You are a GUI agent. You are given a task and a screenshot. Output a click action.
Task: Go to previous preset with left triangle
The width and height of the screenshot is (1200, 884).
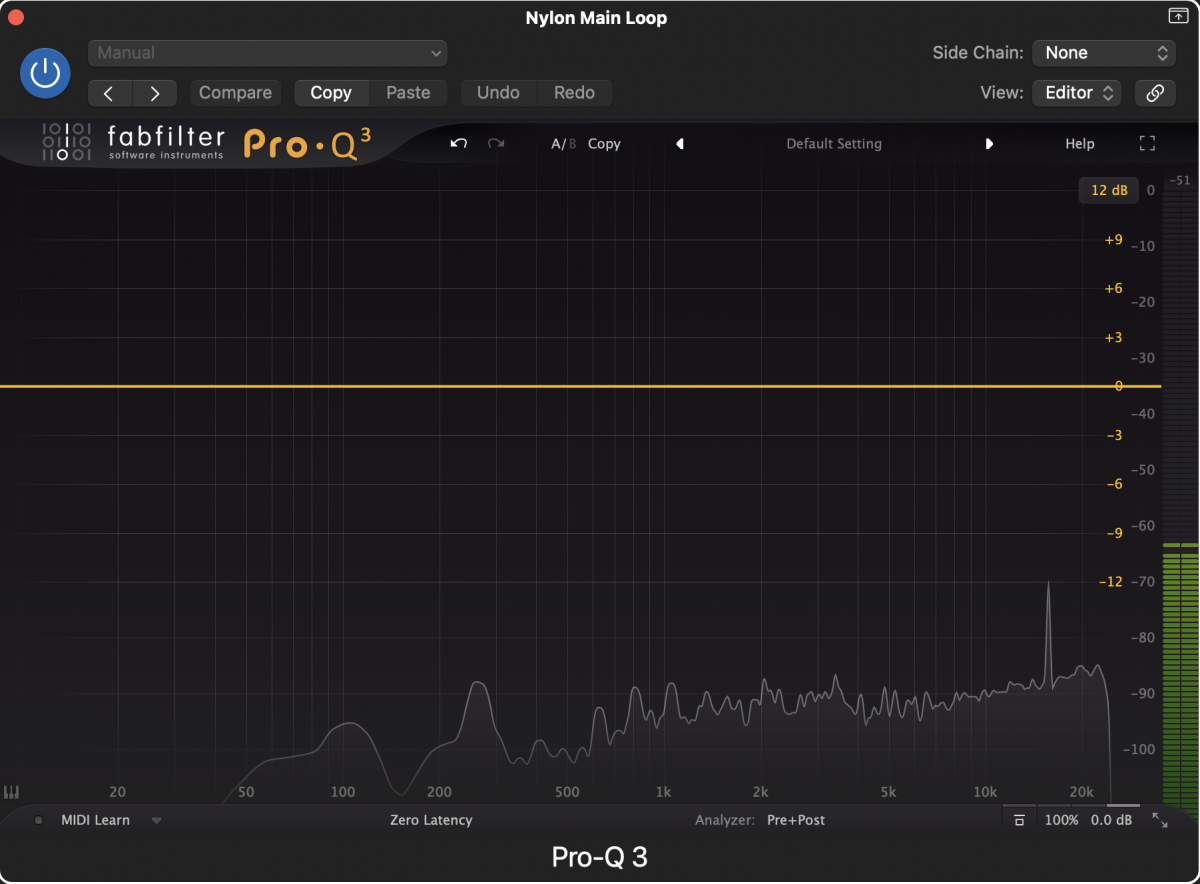680,143
